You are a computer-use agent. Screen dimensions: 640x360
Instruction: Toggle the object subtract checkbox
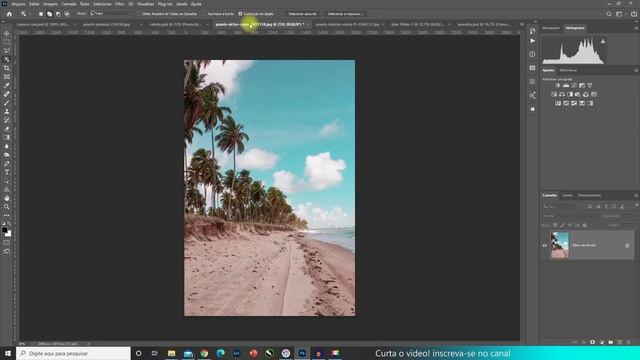(x=240, y=13)
